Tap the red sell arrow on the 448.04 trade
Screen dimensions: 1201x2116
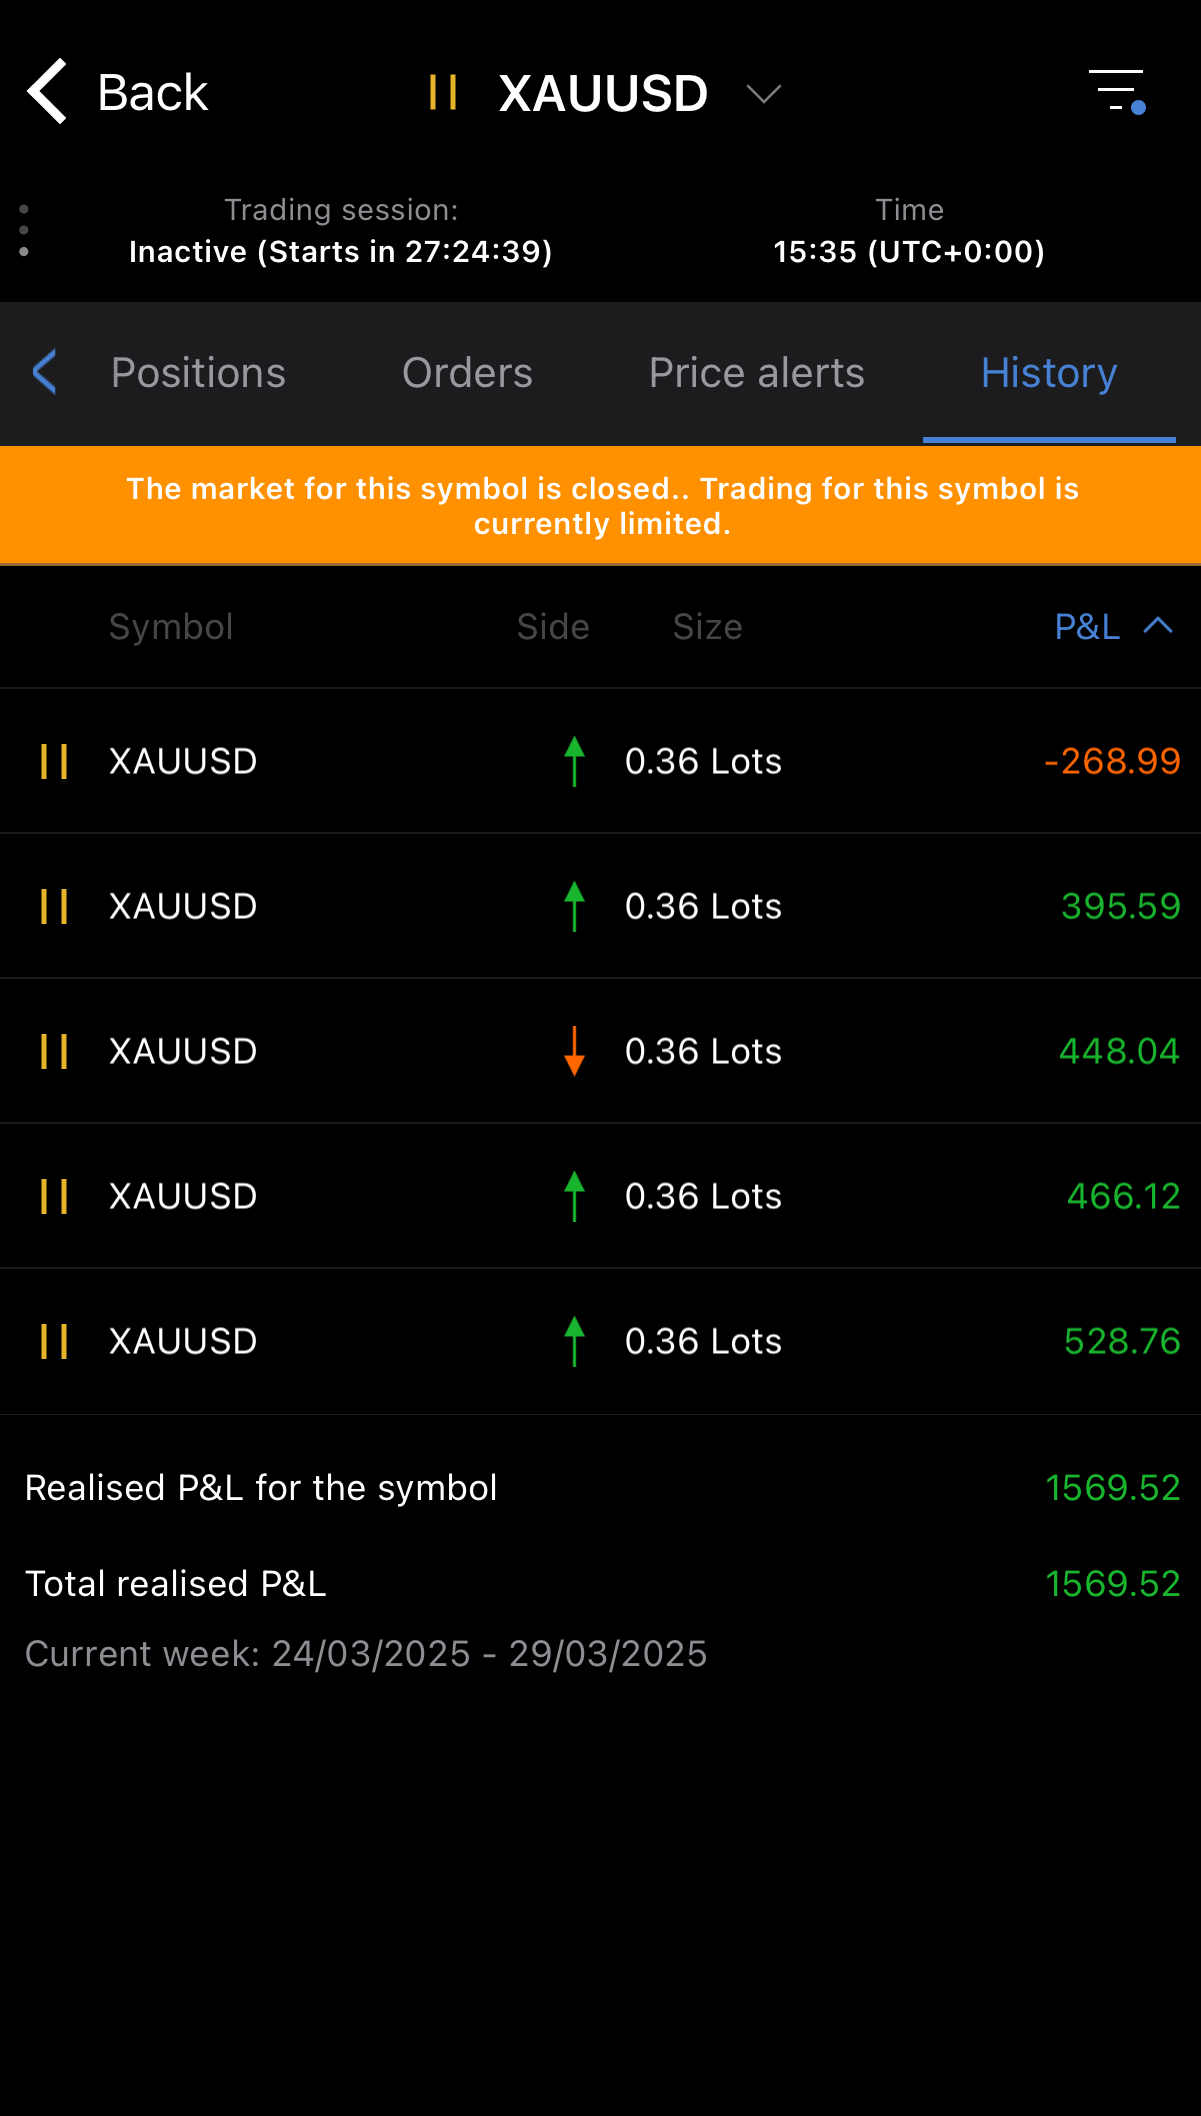[574, 1051]
